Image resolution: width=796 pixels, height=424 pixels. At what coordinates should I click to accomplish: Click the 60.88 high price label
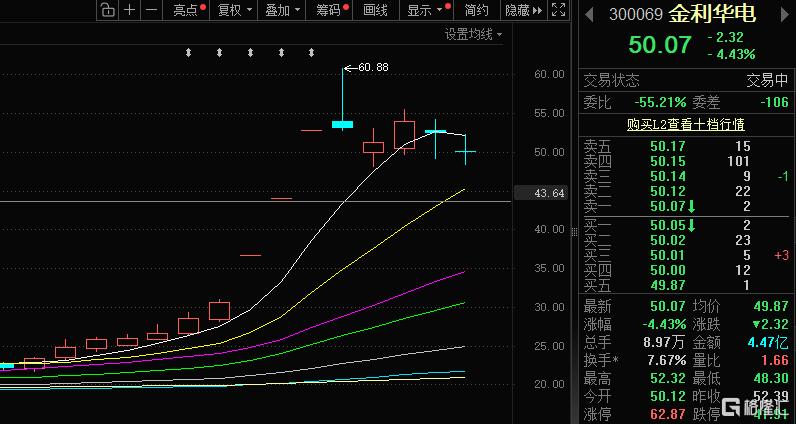coord(373,67)
